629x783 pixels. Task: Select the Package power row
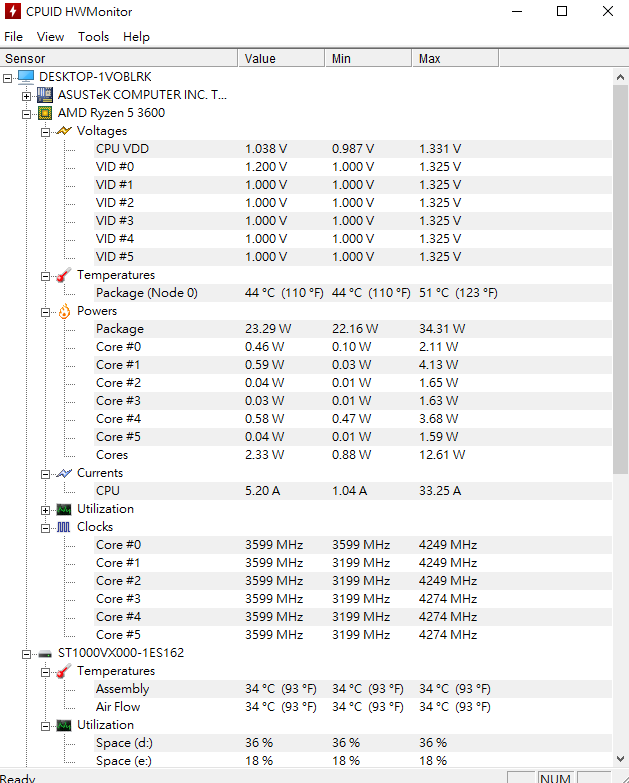[353, 329]
